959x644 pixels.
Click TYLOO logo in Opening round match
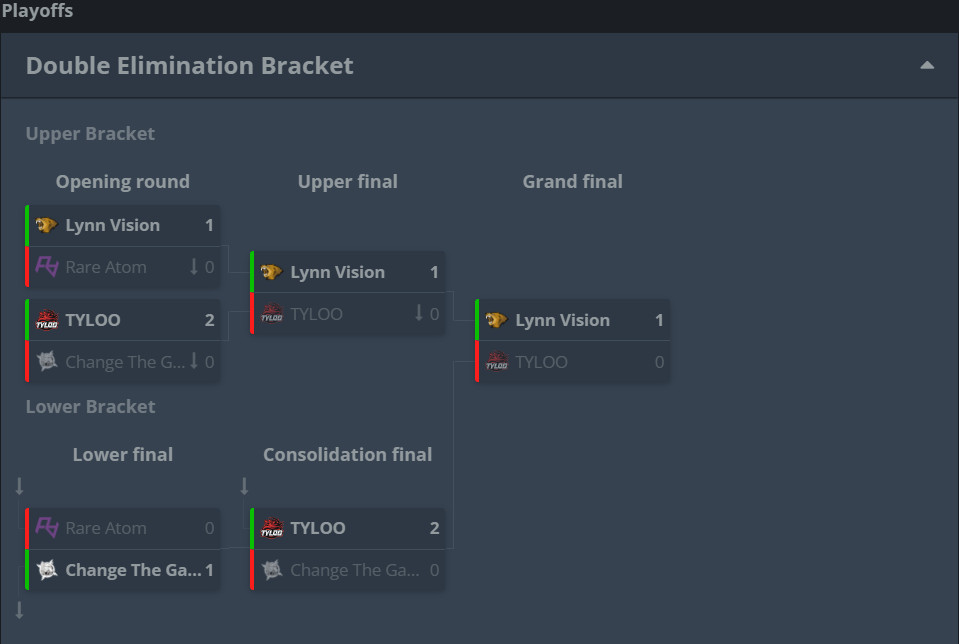pos(46,320)
